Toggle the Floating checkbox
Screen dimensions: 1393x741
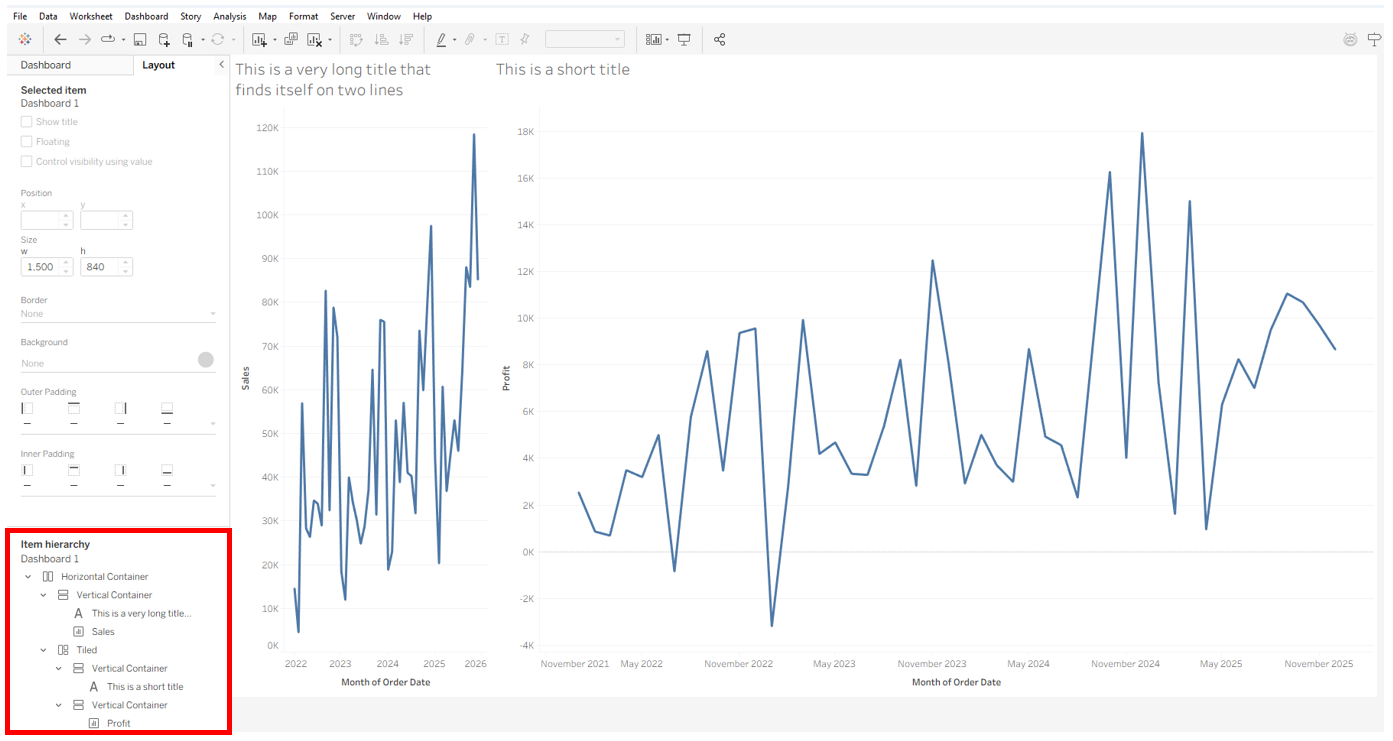tap(27, 142)
